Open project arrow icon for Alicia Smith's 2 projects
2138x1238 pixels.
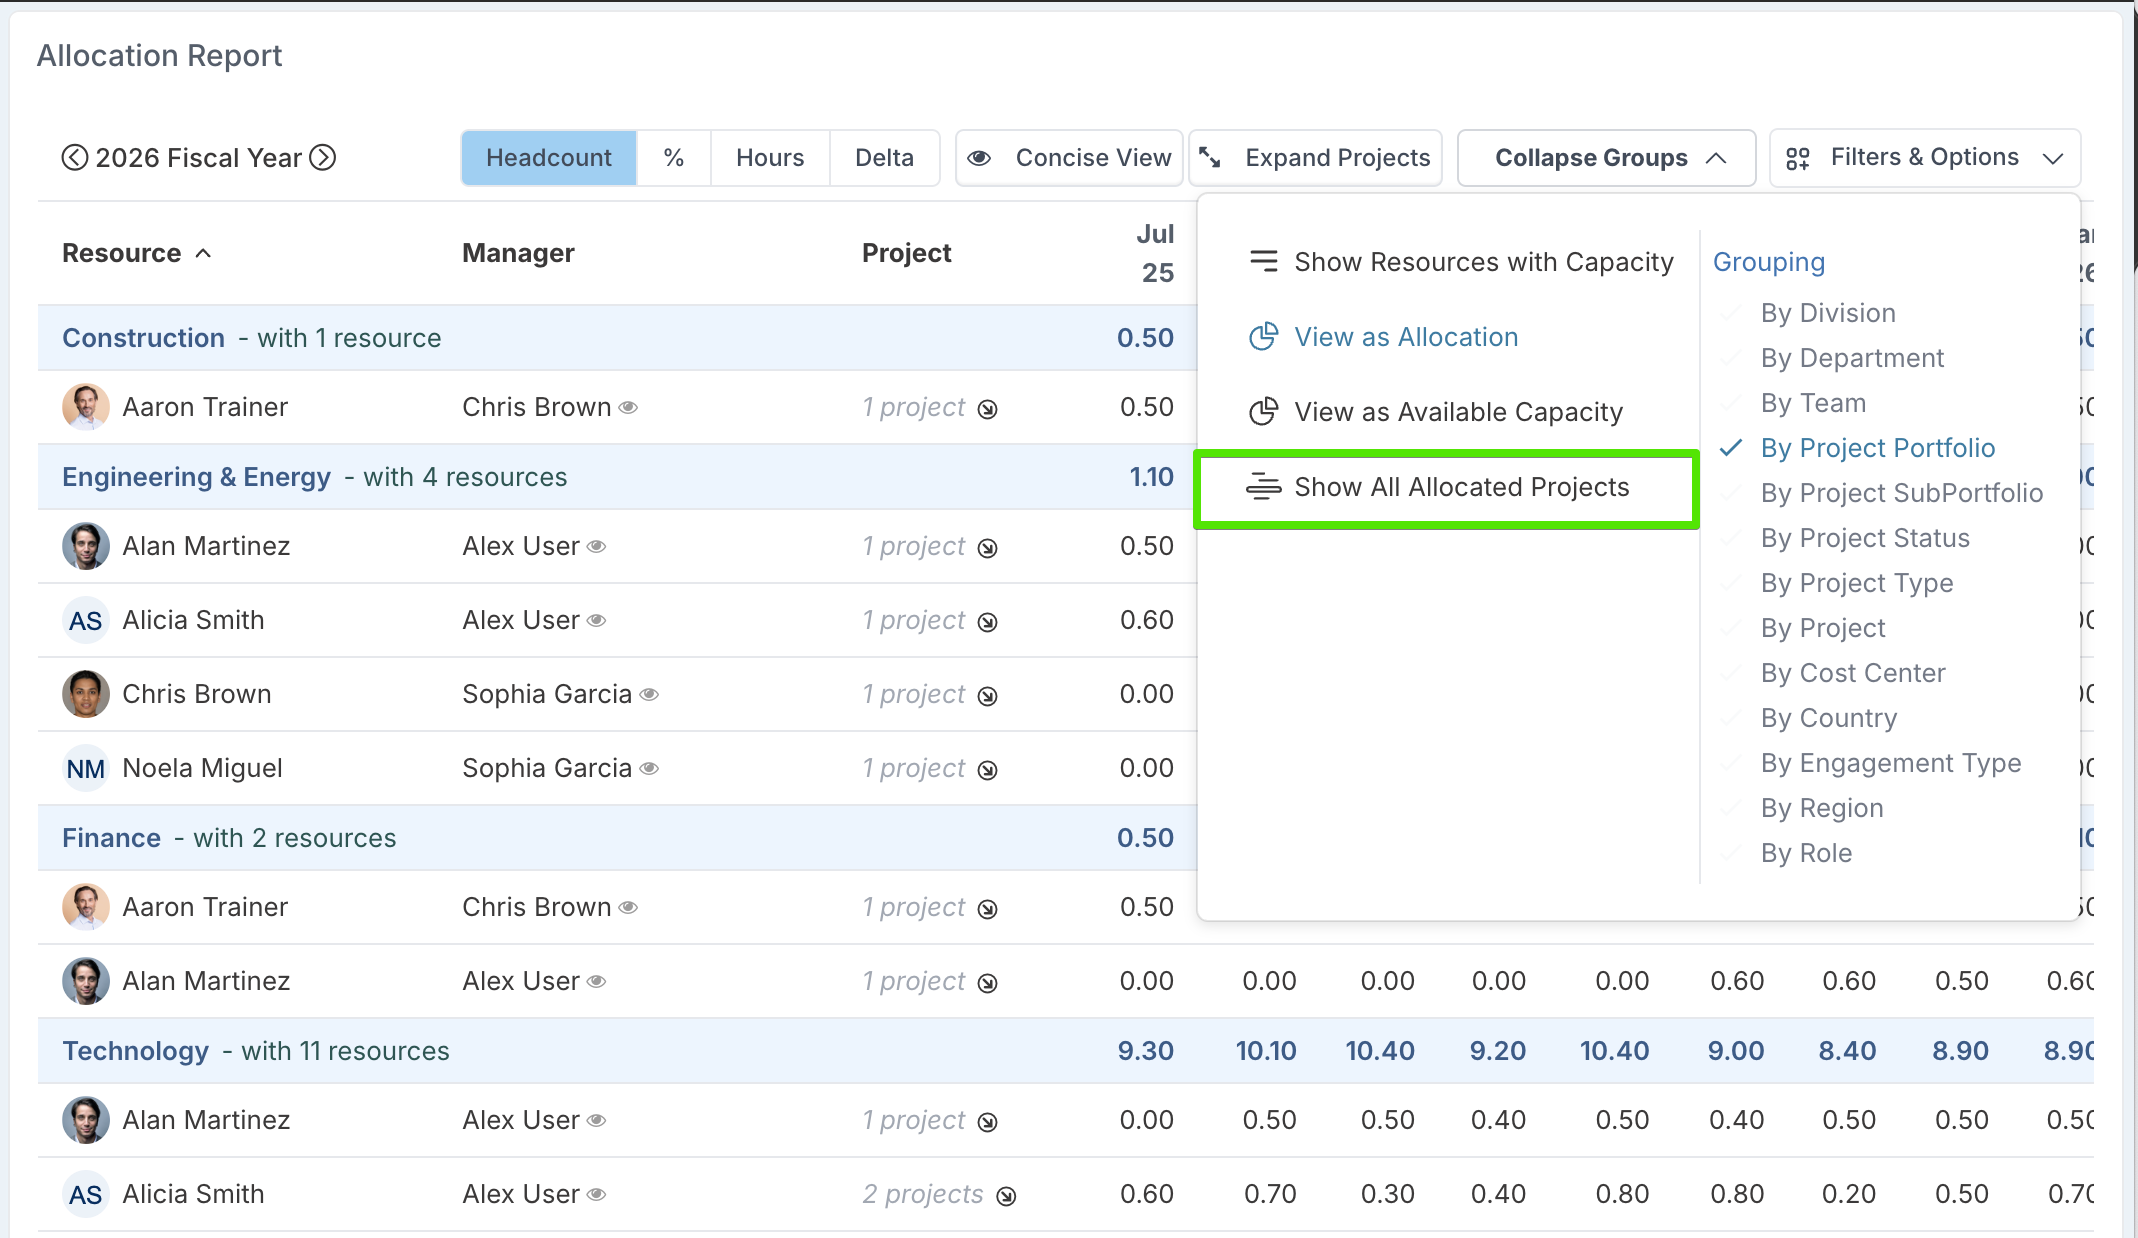coord(1006,1196)
